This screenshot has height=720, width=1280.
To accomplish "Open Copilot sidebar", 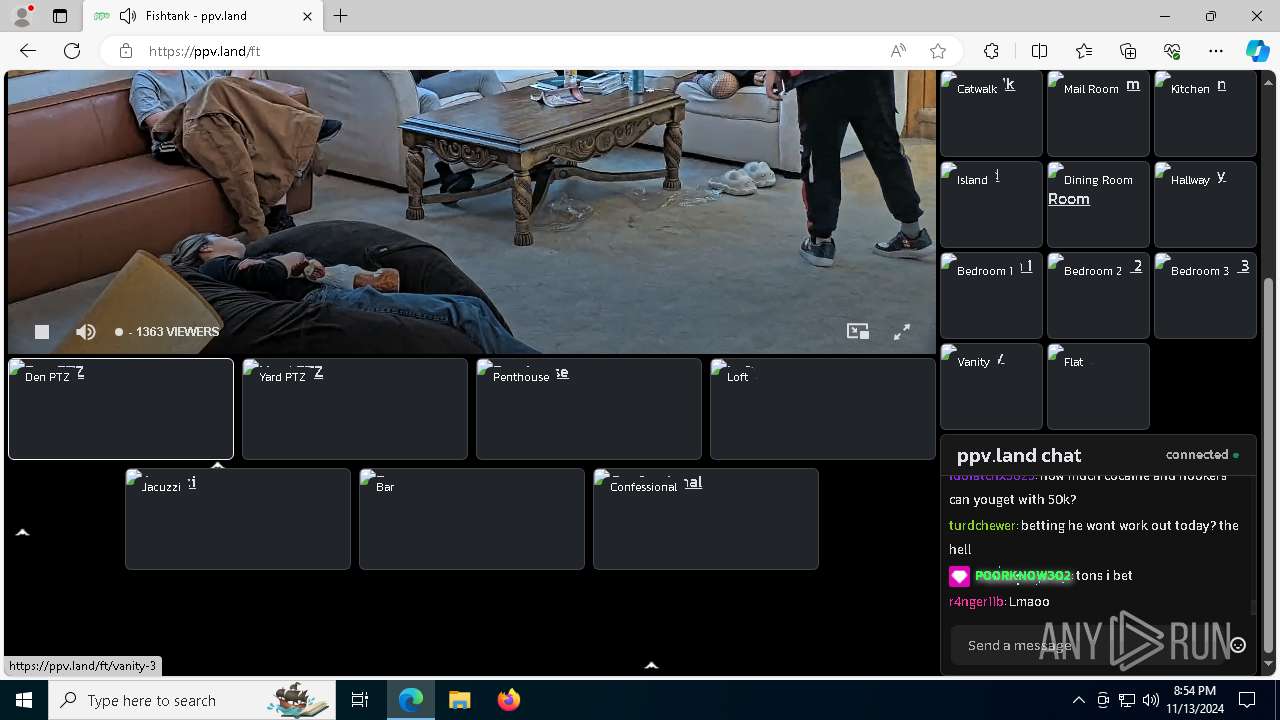I will coord(1257,51).
